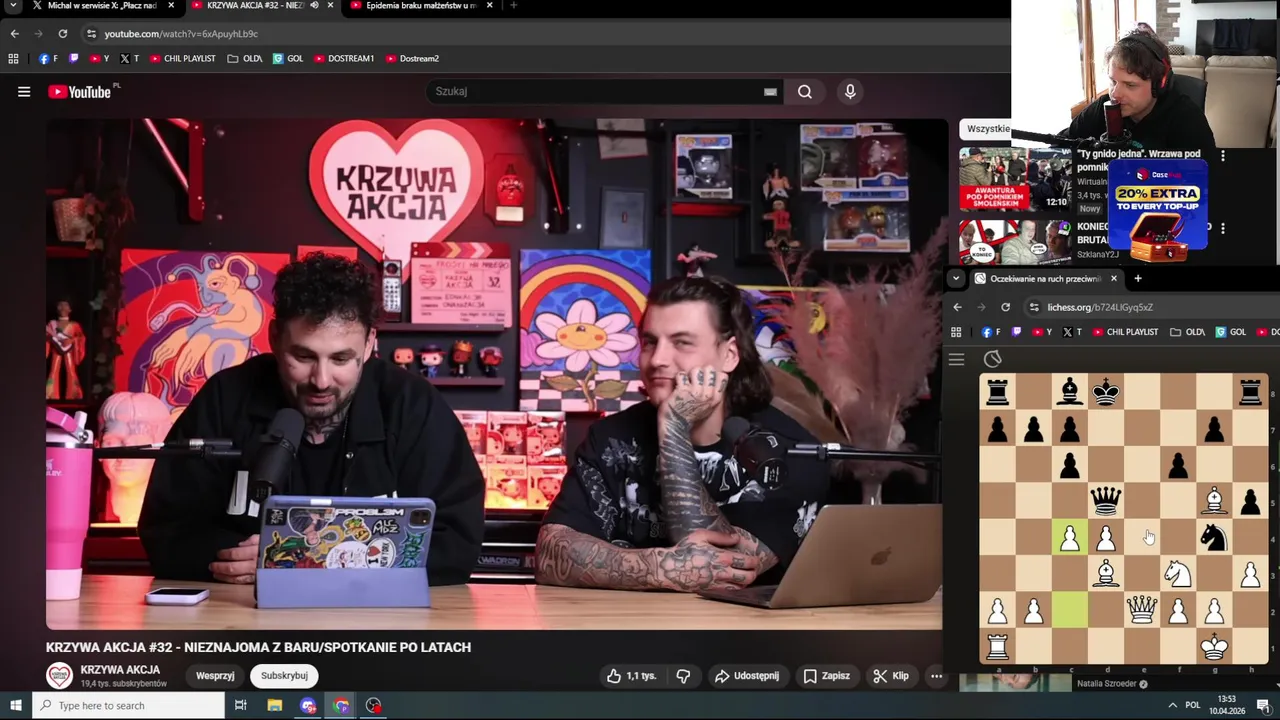Select the 'Wszystkie' filter chip
The height and width of the screenshot is (720, 1280).
click(x=987, y=129)
